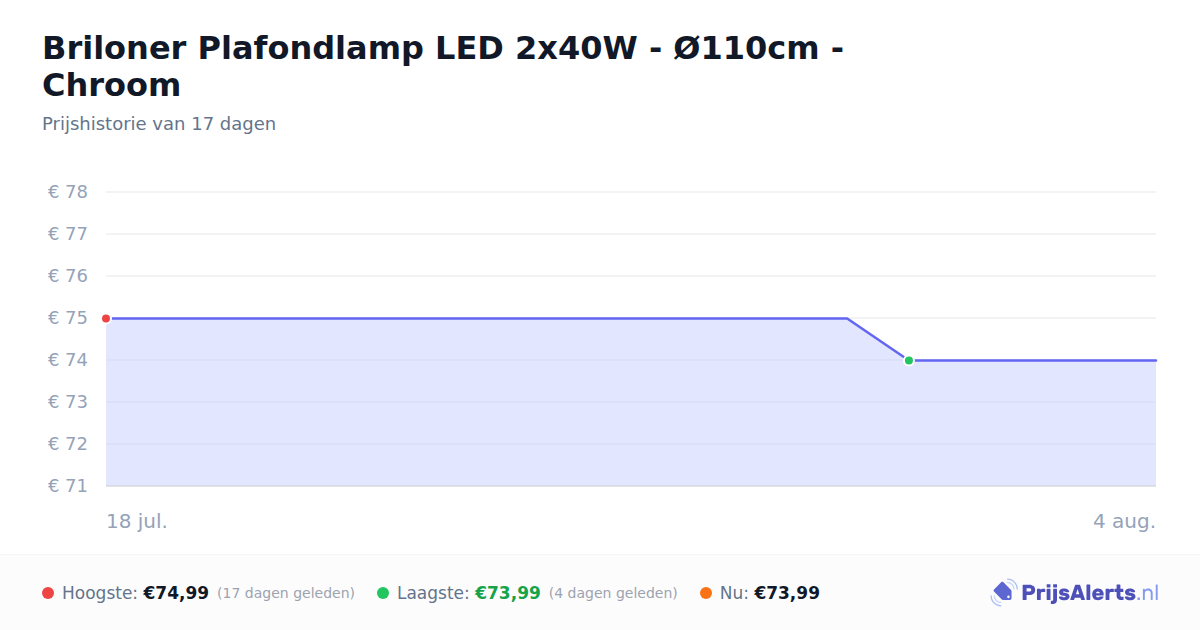
Task: Click the red Hoogste legend dot
Action: coord(48,593)
